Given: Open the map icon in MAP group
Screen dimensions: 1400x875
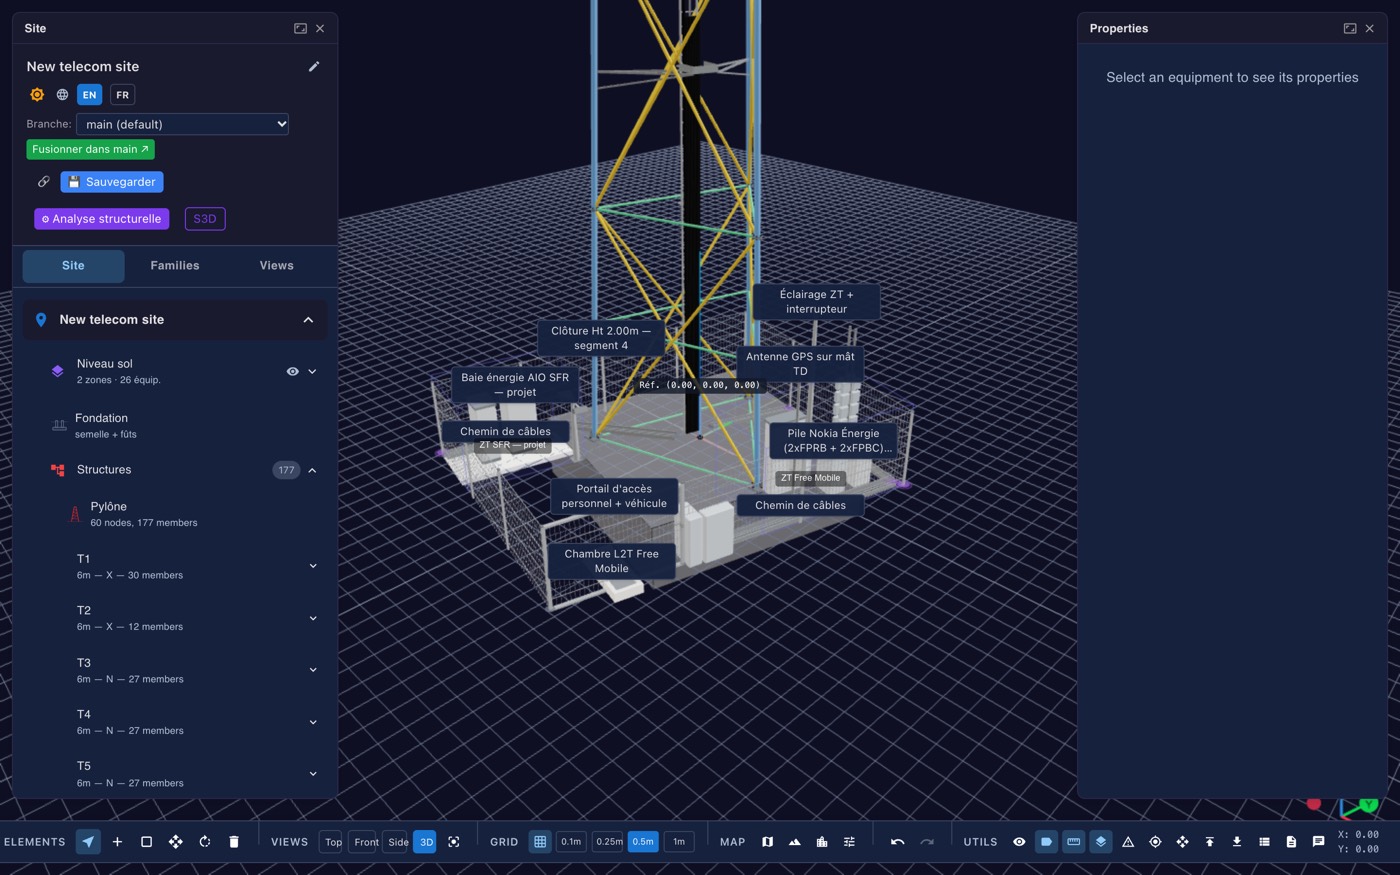Looking at the screenshot, I should (x=767, y=842).
